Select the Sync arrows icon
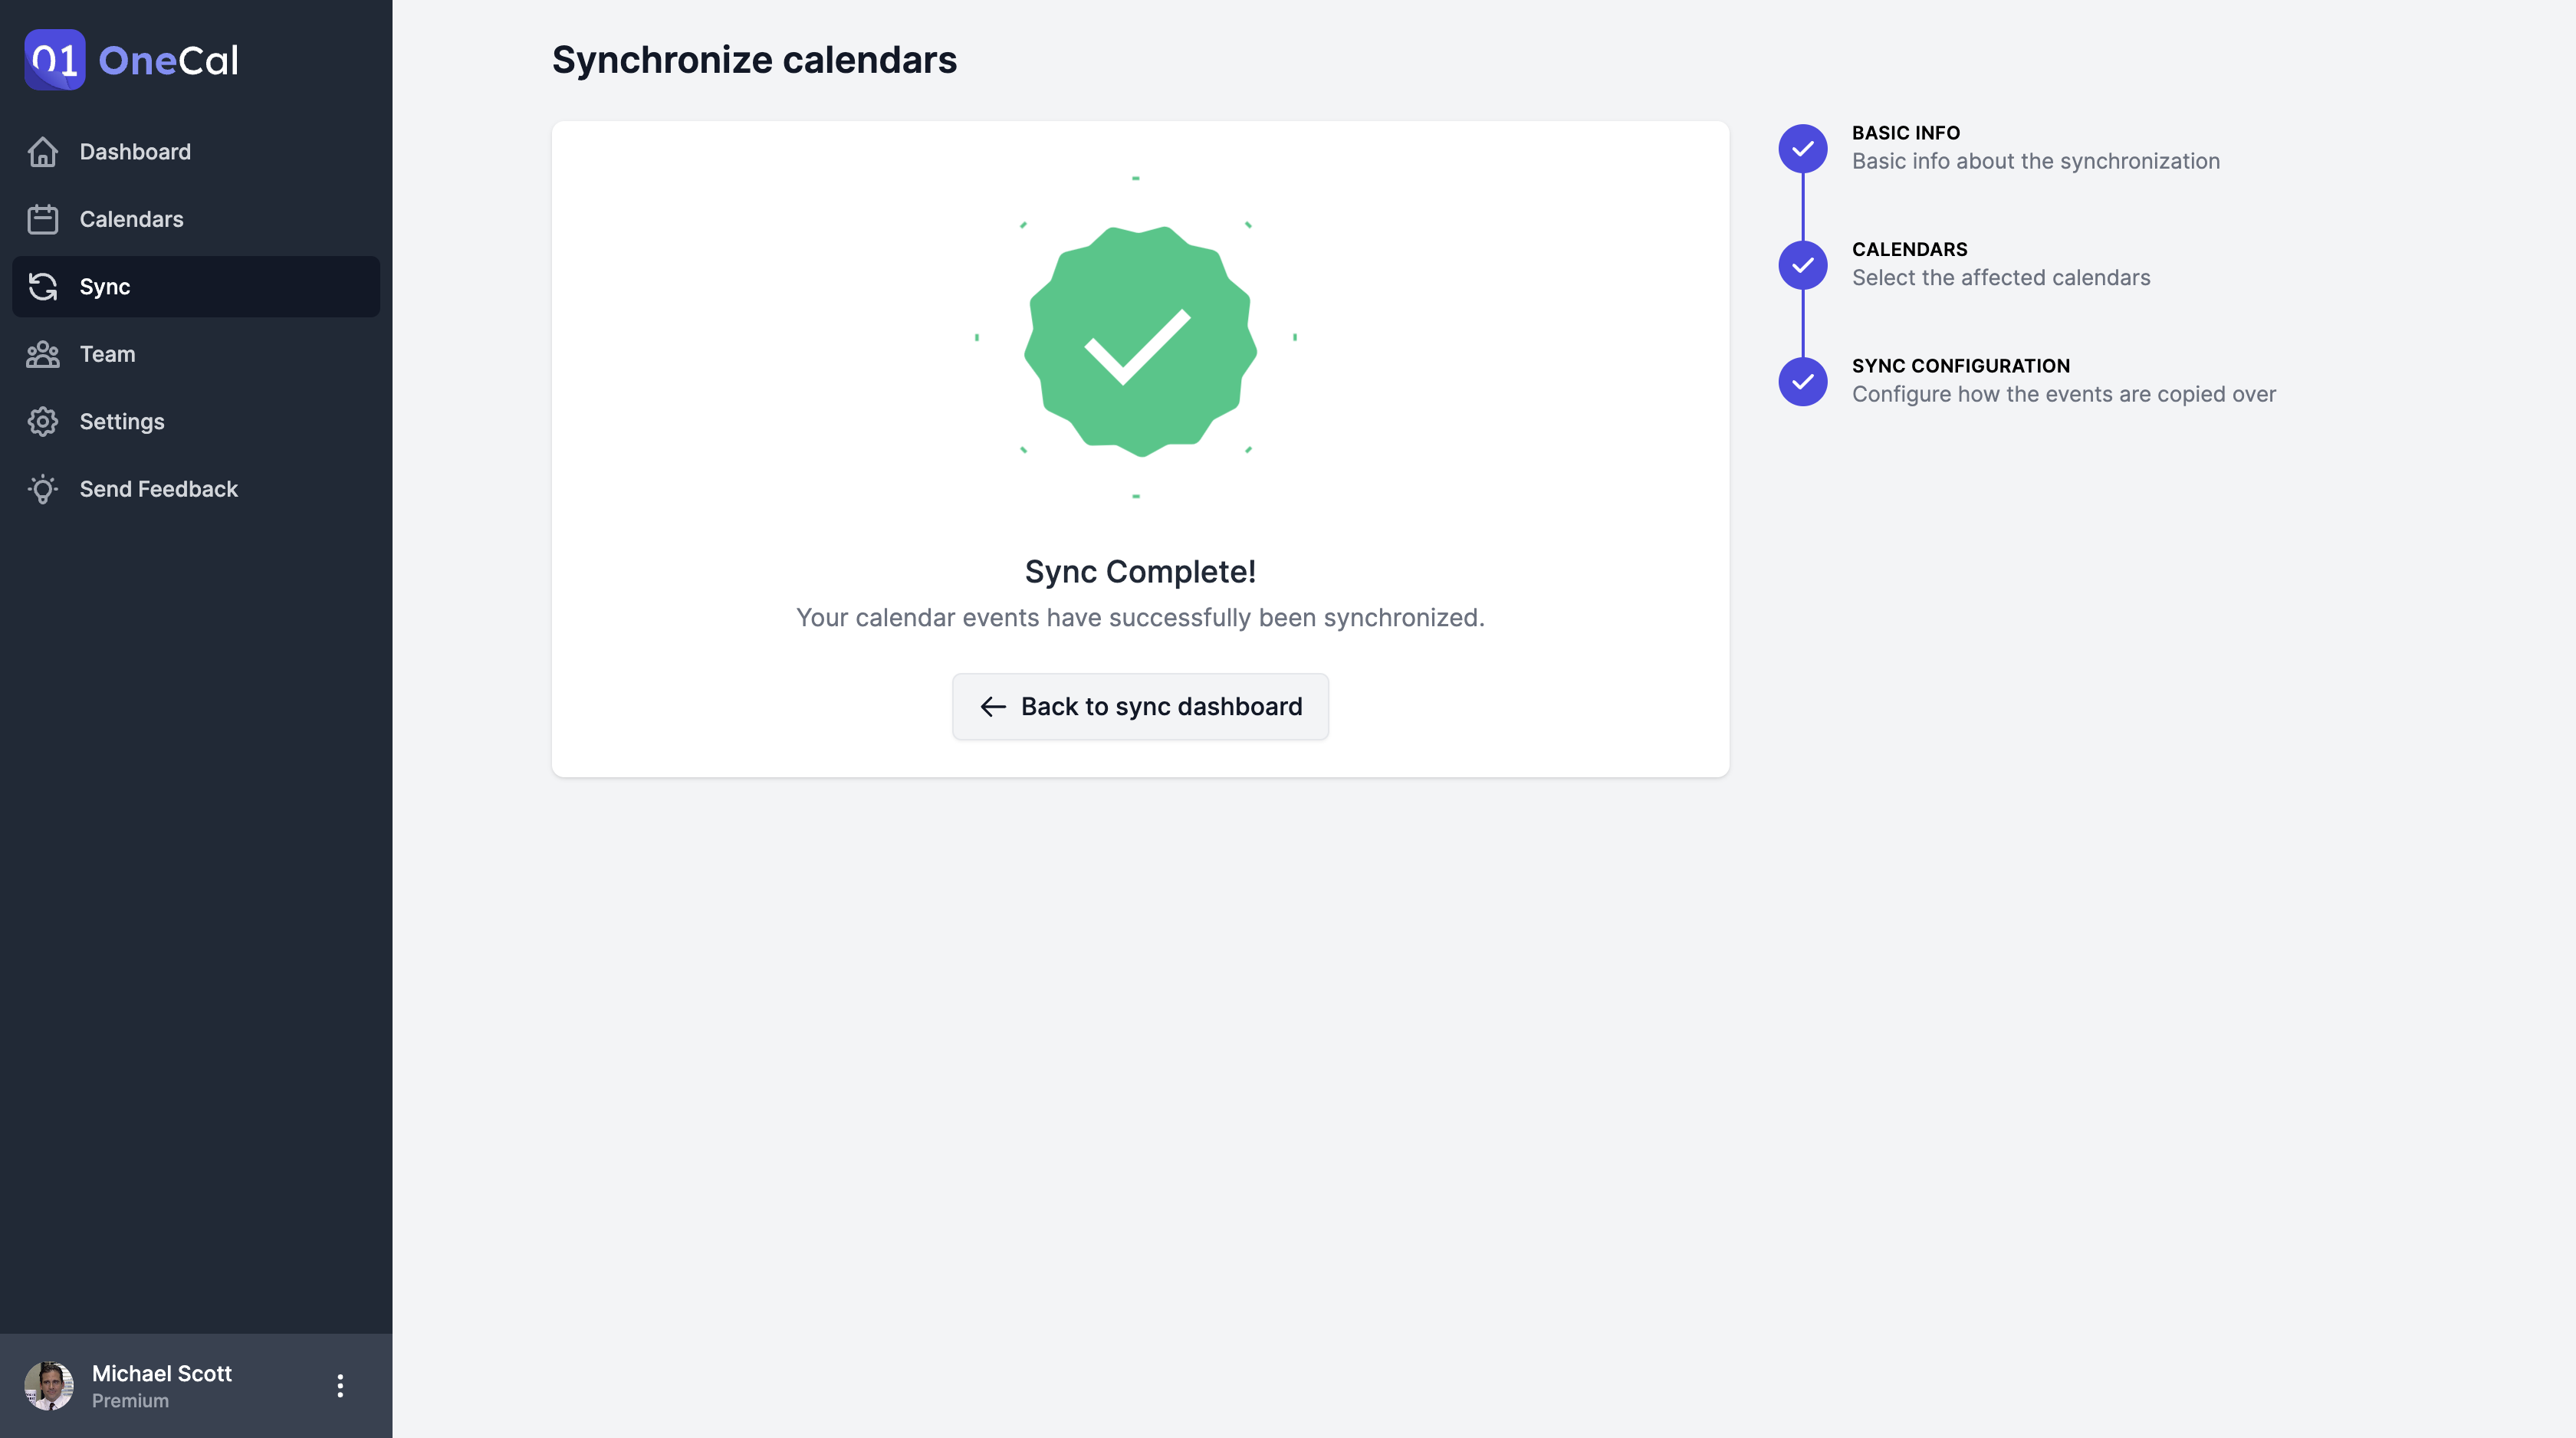 [43, 287]
